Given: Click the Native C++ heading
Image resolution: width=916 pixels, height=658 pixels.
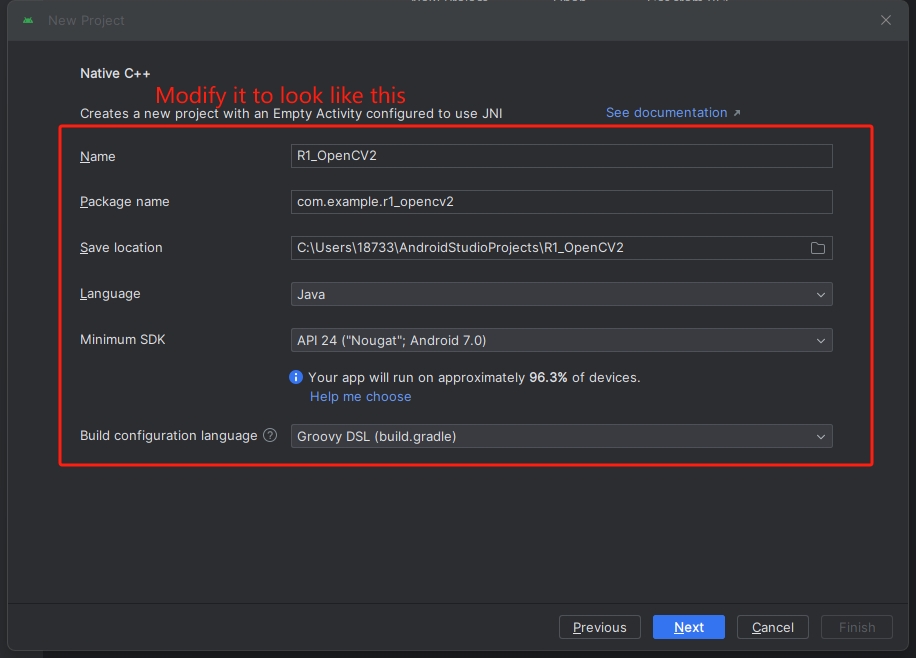Looking at the screenshot, I should coord(115,74).
